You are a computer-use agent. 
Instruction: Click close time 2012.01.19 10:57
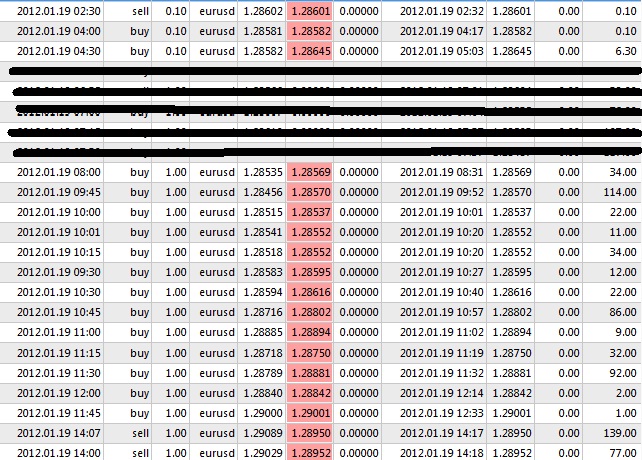click(441, 313)
